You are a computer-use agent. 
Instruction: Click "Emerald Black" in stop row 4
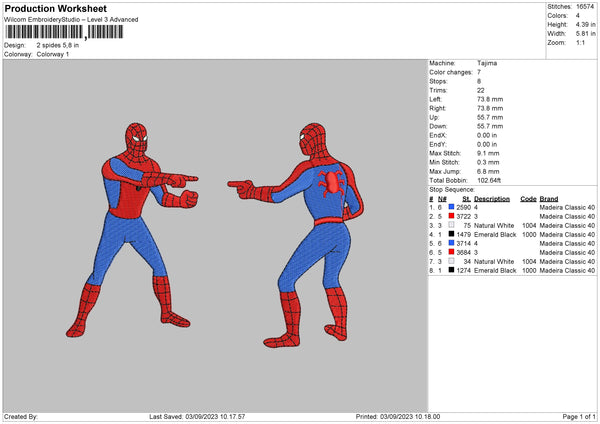495,234
